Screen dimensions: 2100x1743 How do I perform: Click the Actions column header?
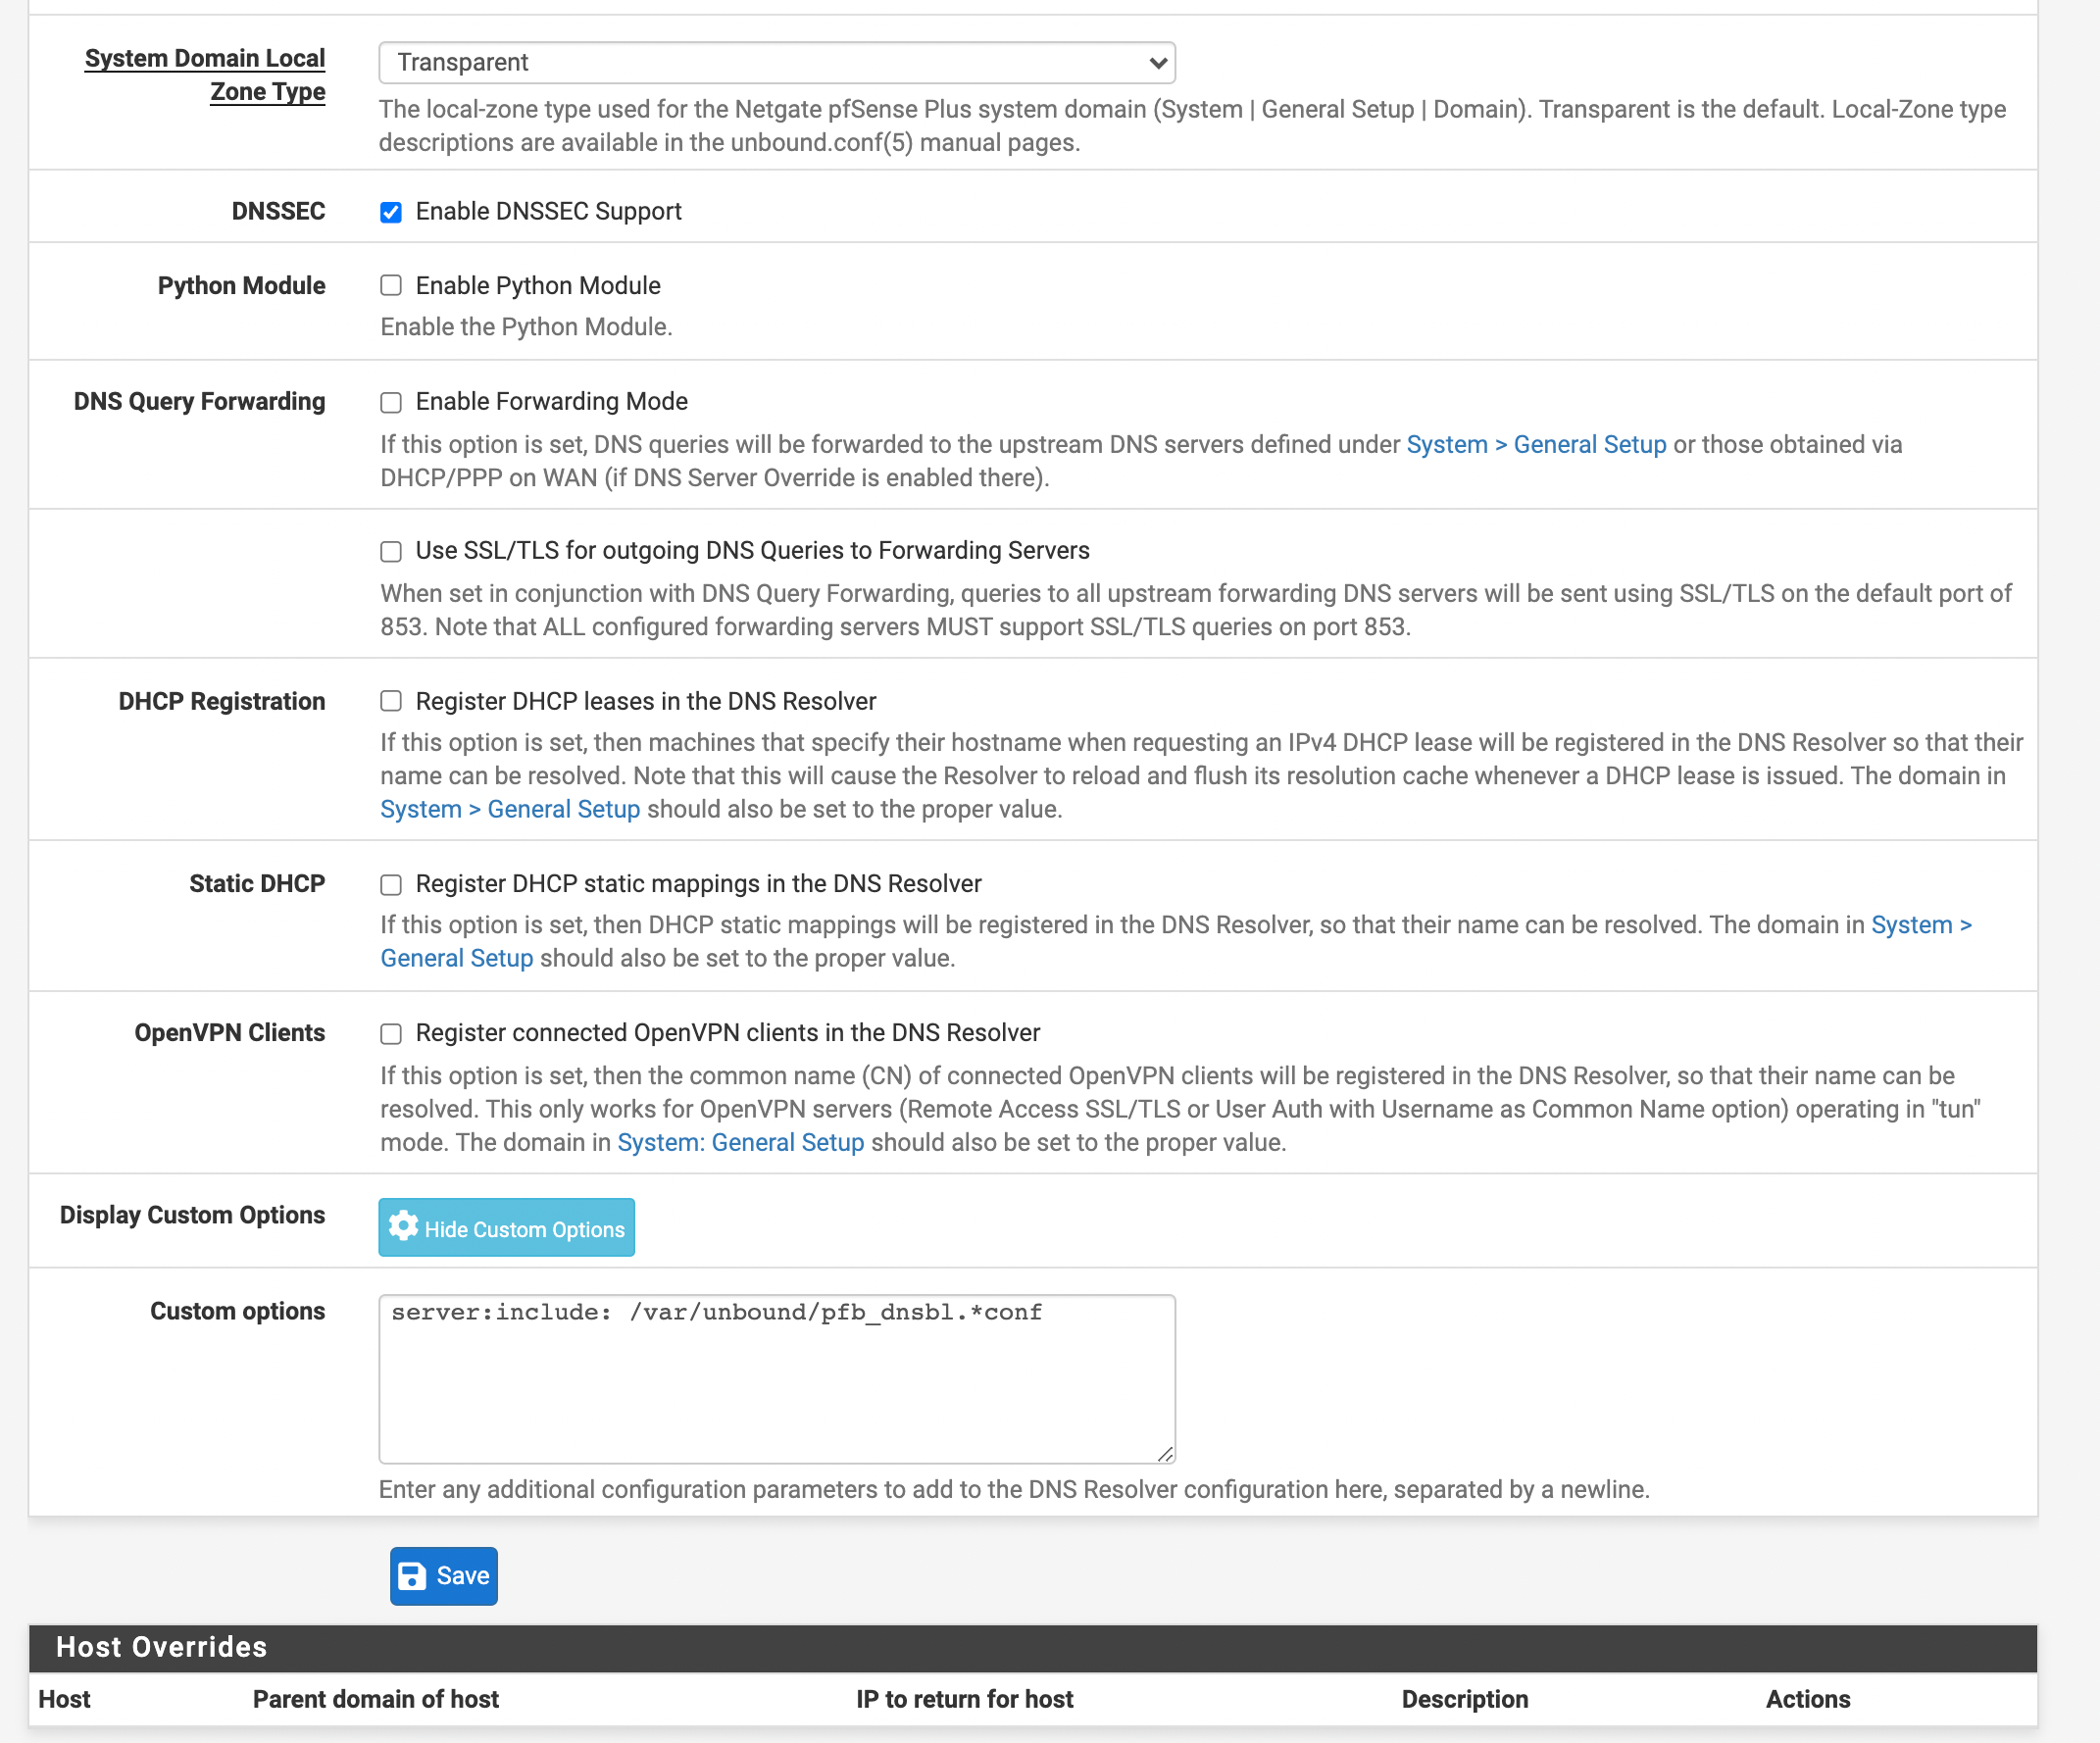(x=1807, y=1699)
